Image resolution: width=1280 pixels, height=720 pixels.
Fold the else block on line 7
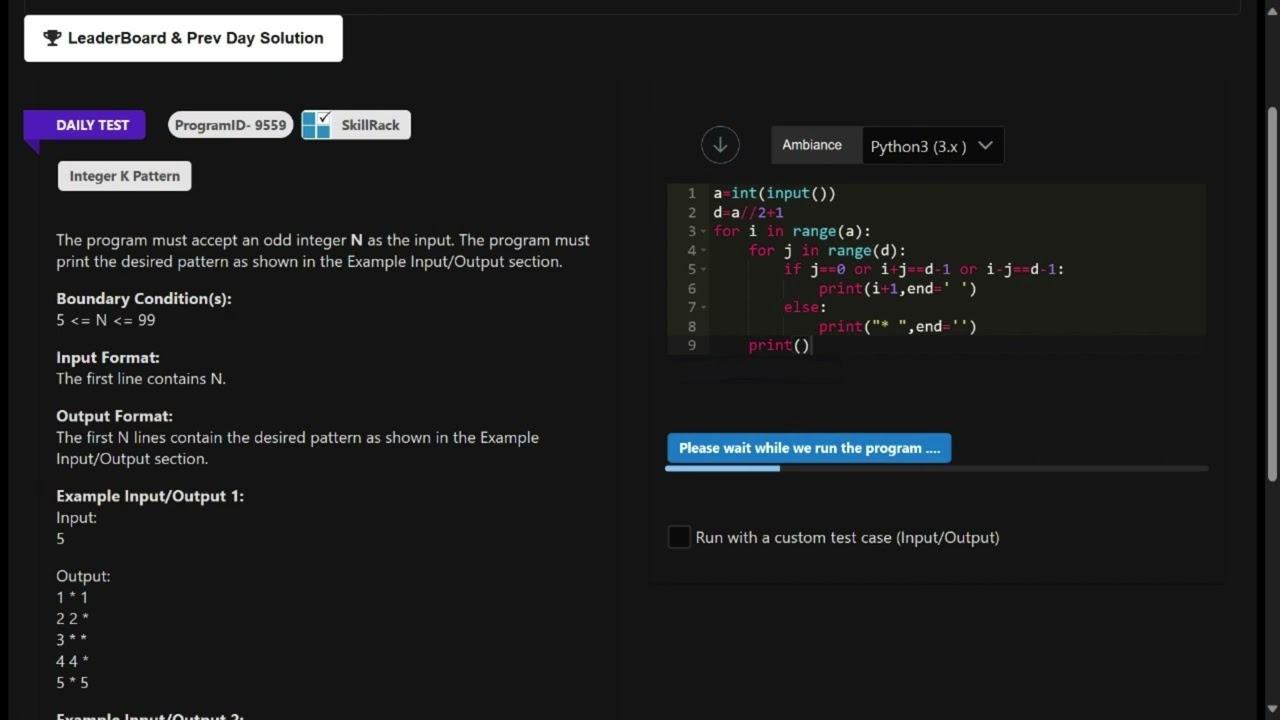click(x=704, y=308)
